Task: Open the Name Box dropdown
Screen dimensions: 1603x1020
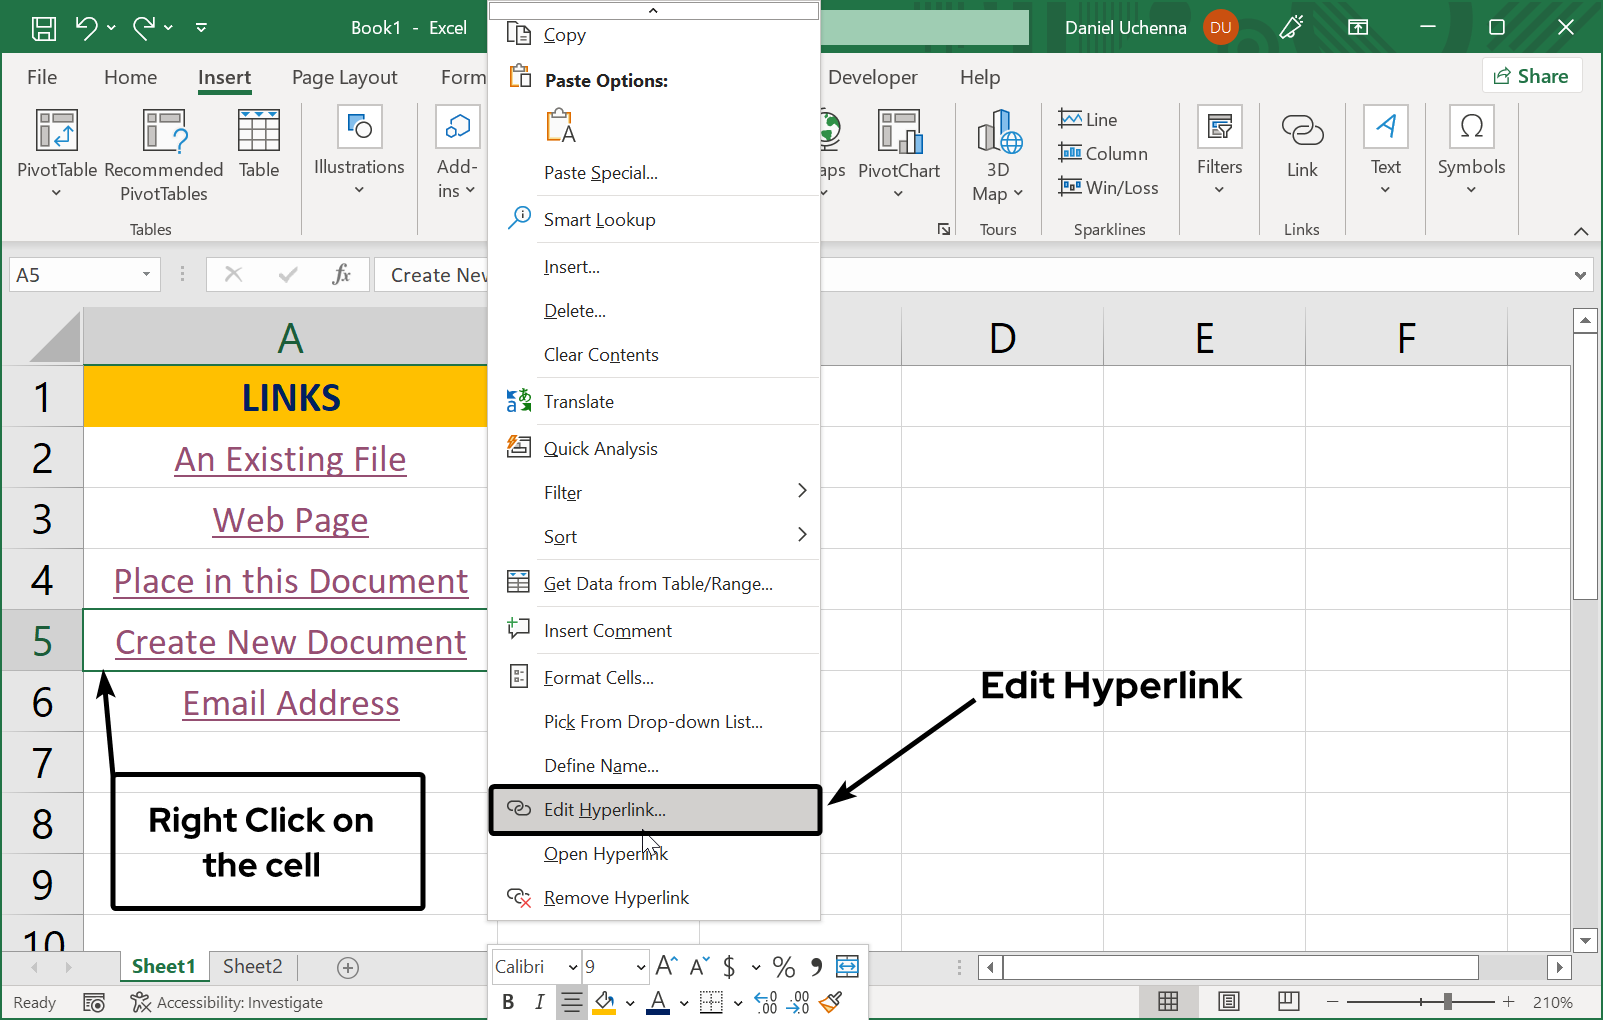Action: (x=146, y=274)
